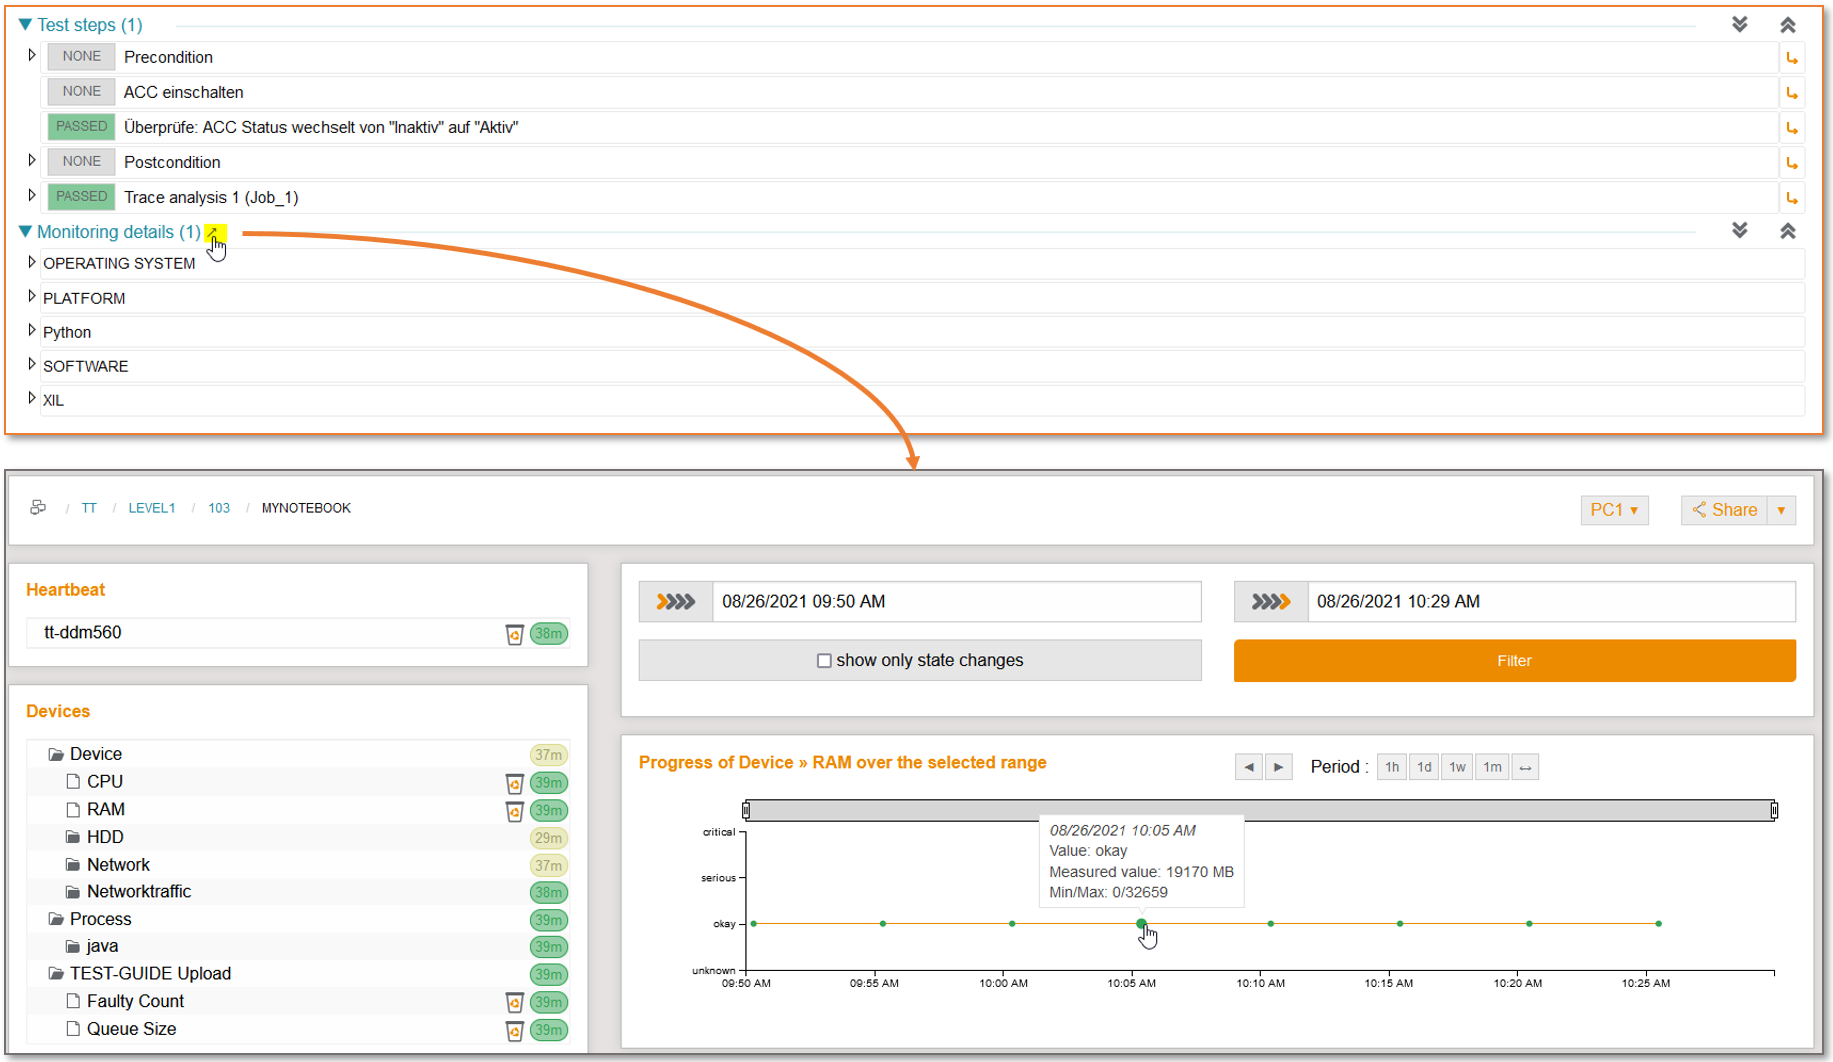Step back using the left period arrow
Viewport: 1833px width, 1062px height.
[1249, 767]
